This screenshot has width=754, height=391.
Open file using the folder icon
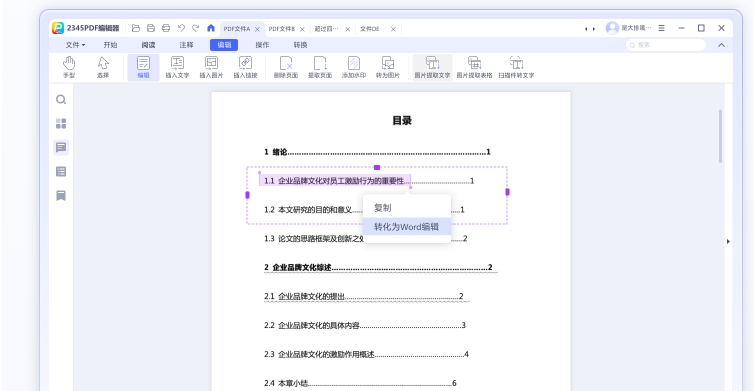136,28
